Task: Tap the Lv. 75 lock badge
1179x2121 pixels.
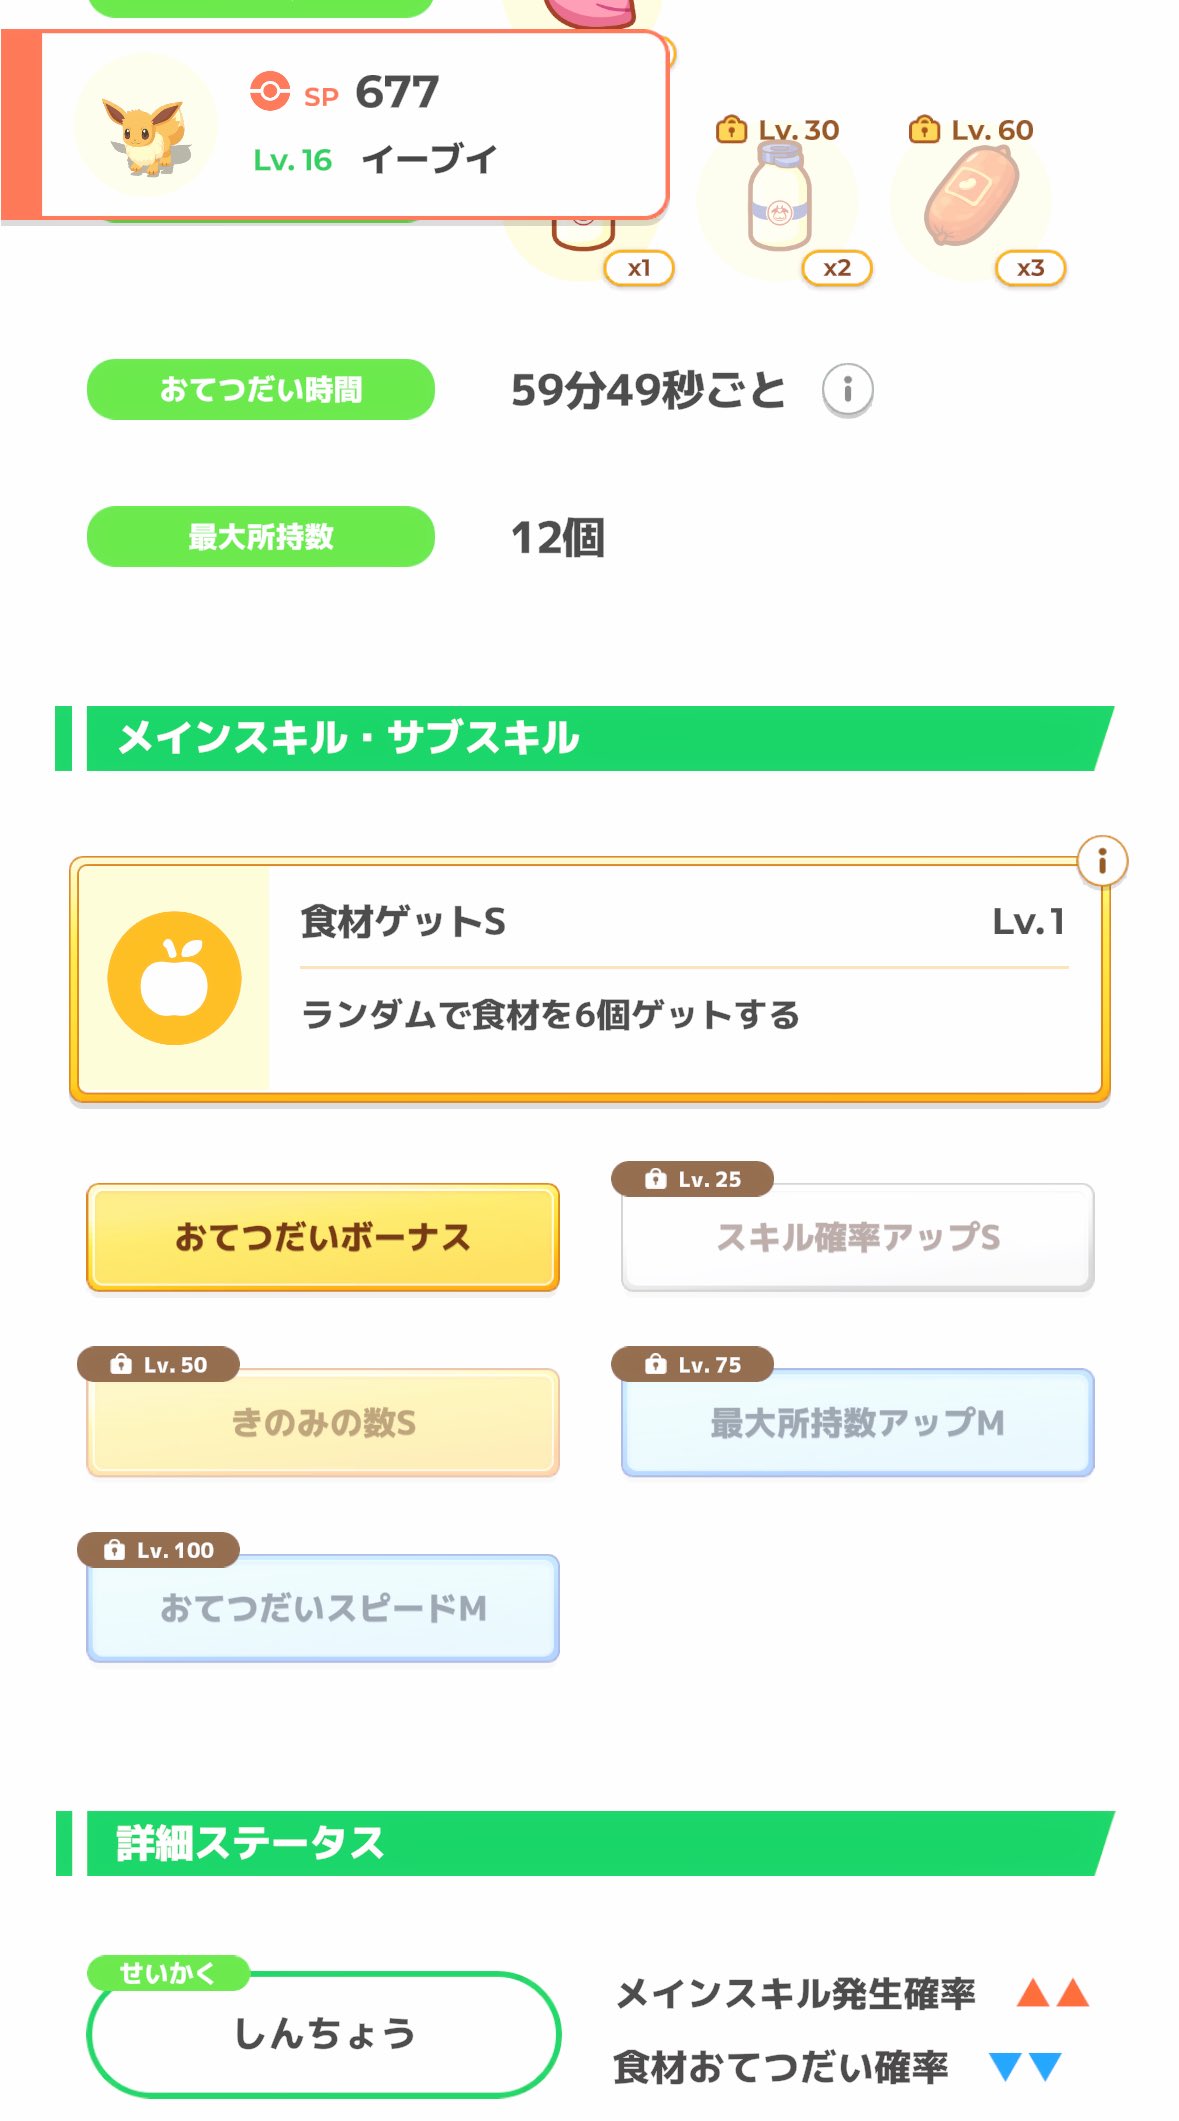Action: [692, 1365]
